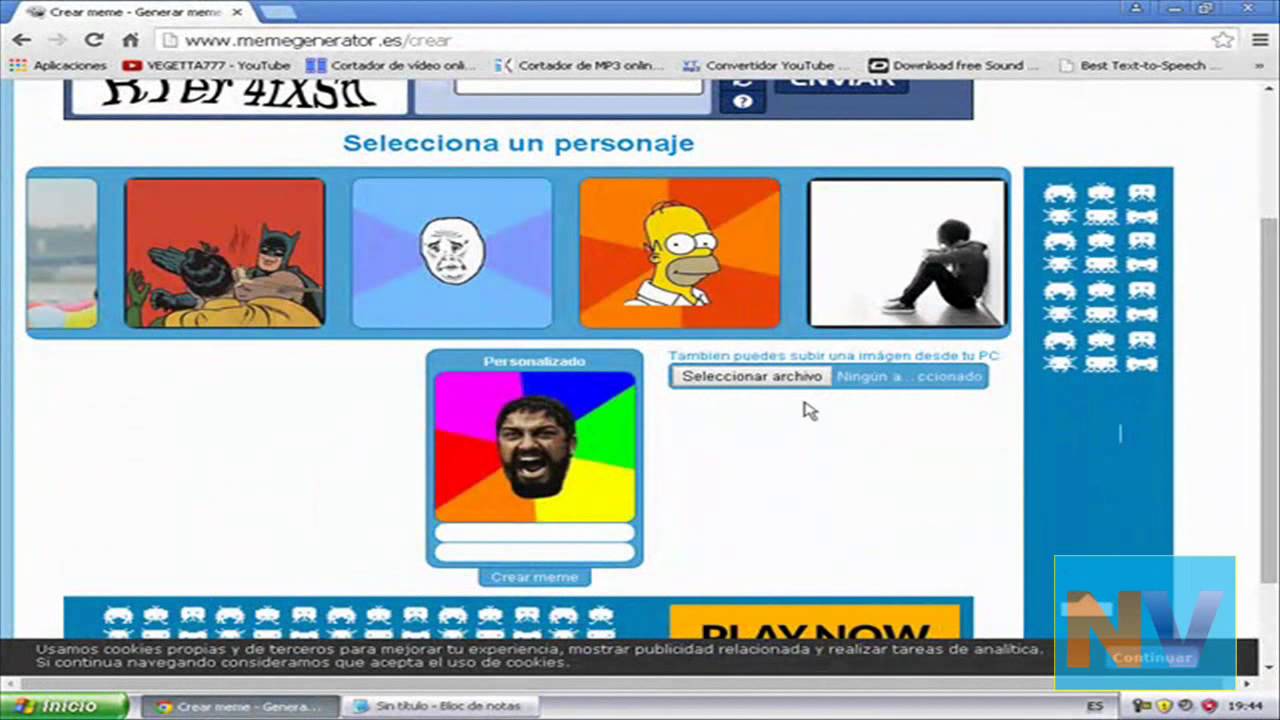Viewport: 1280px width, 720px height.
Task: Go back with the browser back arrow
Action: pyautogui.click(x=22, y=40)
